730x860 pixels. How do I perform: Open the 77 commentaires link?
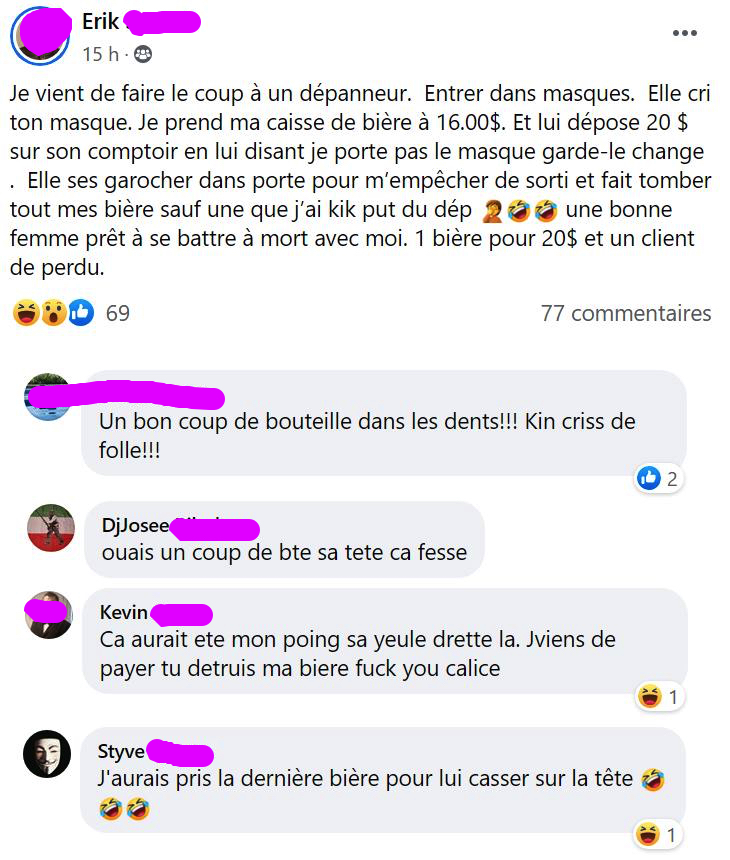[626, 314]
